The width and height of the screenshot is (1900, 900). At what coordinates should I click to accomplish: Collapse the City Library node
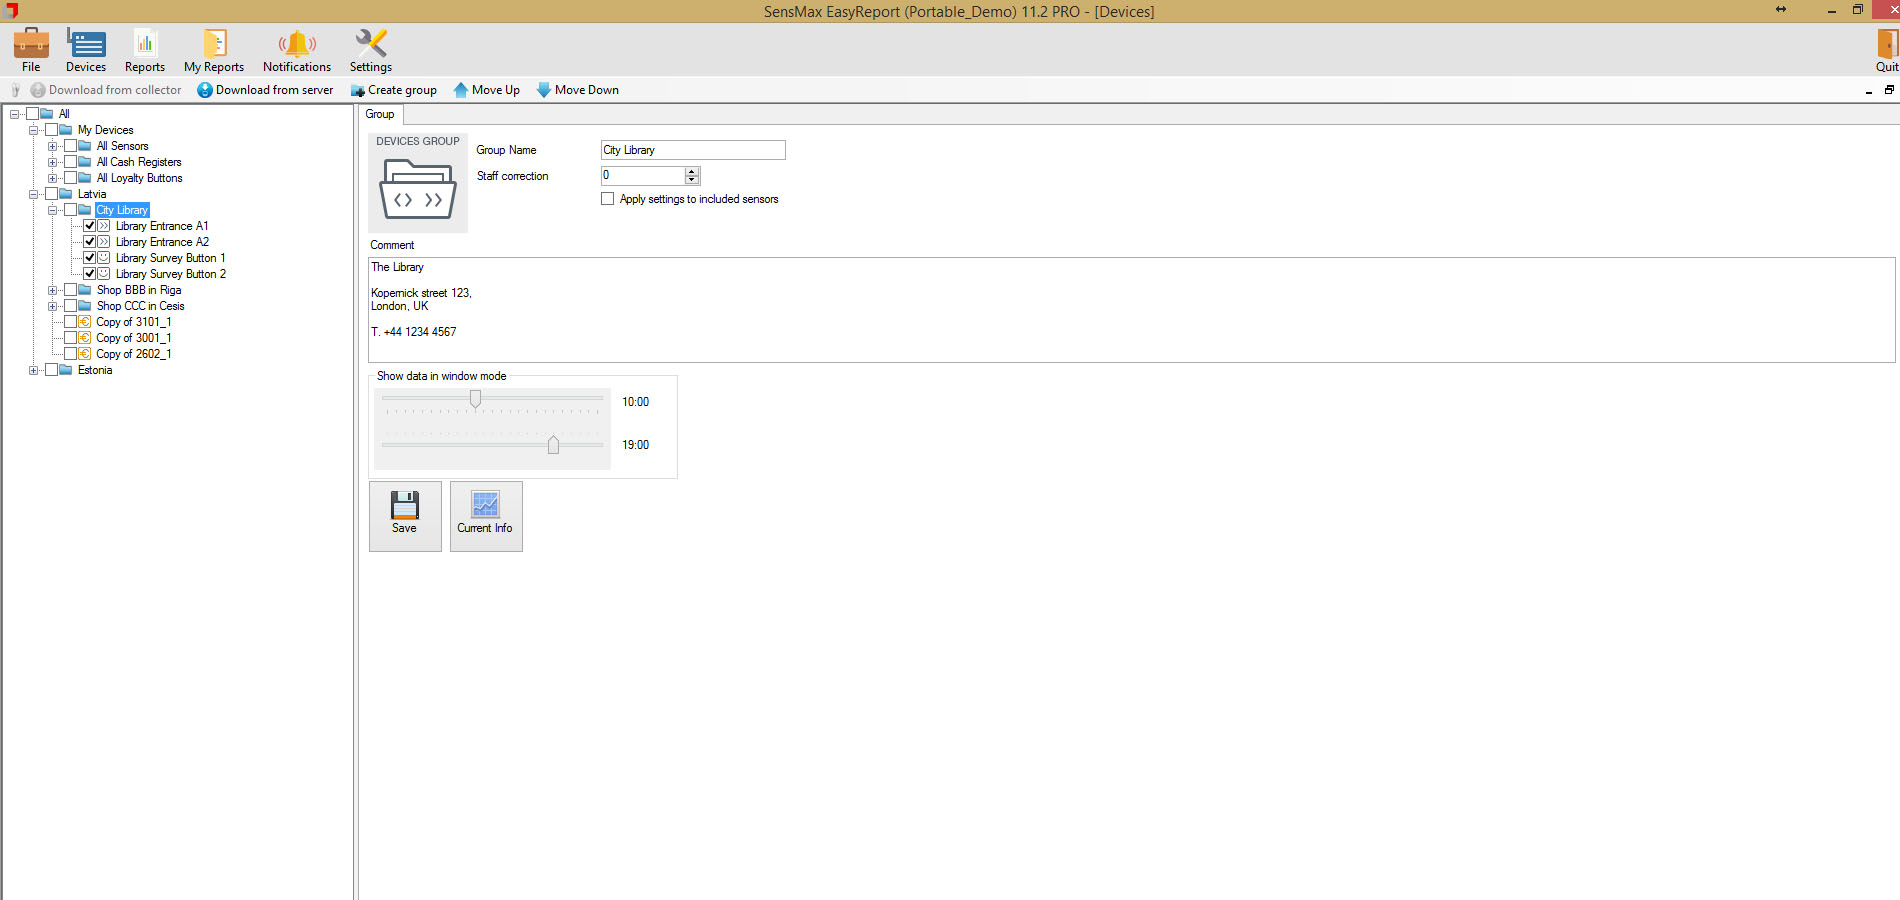[52, 210]
